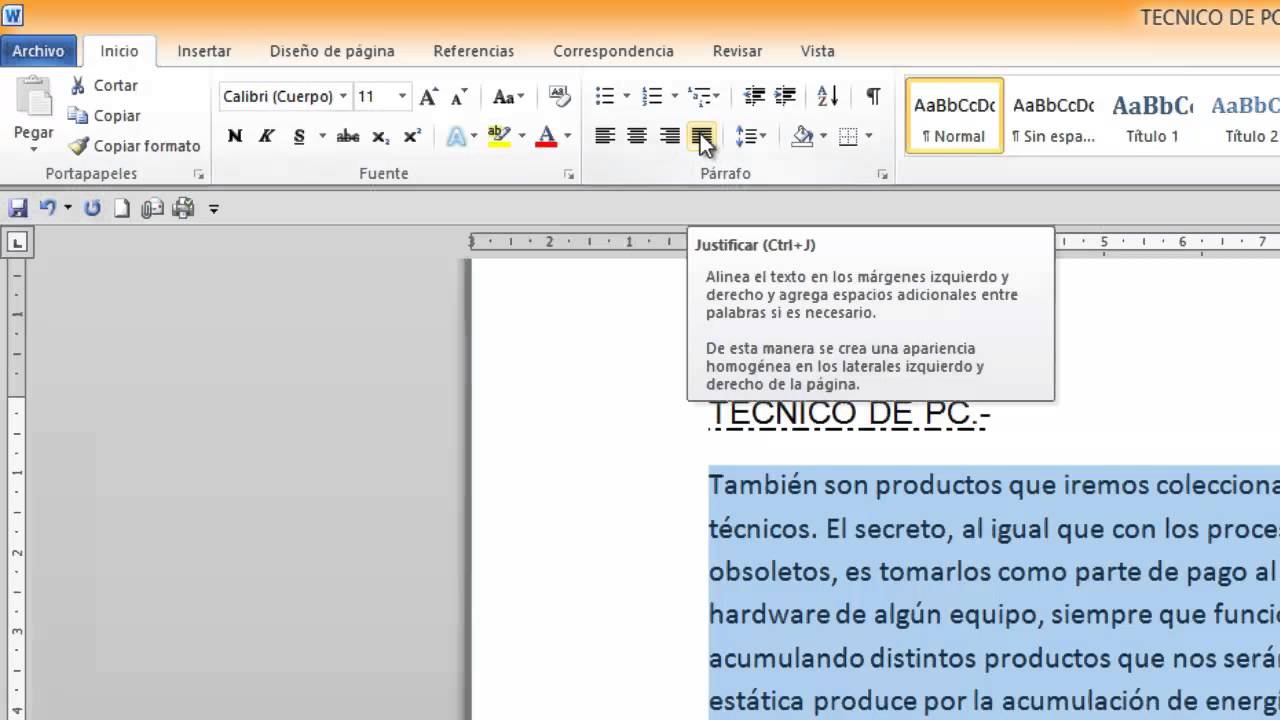Switch to the Insertar tab
The width and height of the screenshot is (1280, 720).
tap(204, 51)
